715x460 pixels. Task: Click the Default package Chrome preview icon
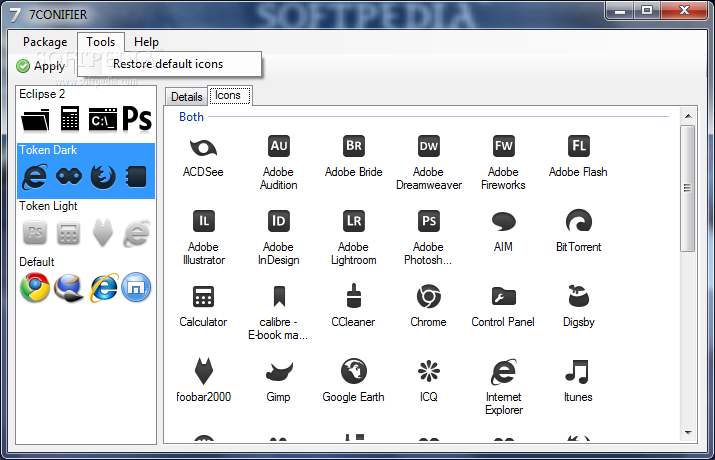tap(35, 288)
